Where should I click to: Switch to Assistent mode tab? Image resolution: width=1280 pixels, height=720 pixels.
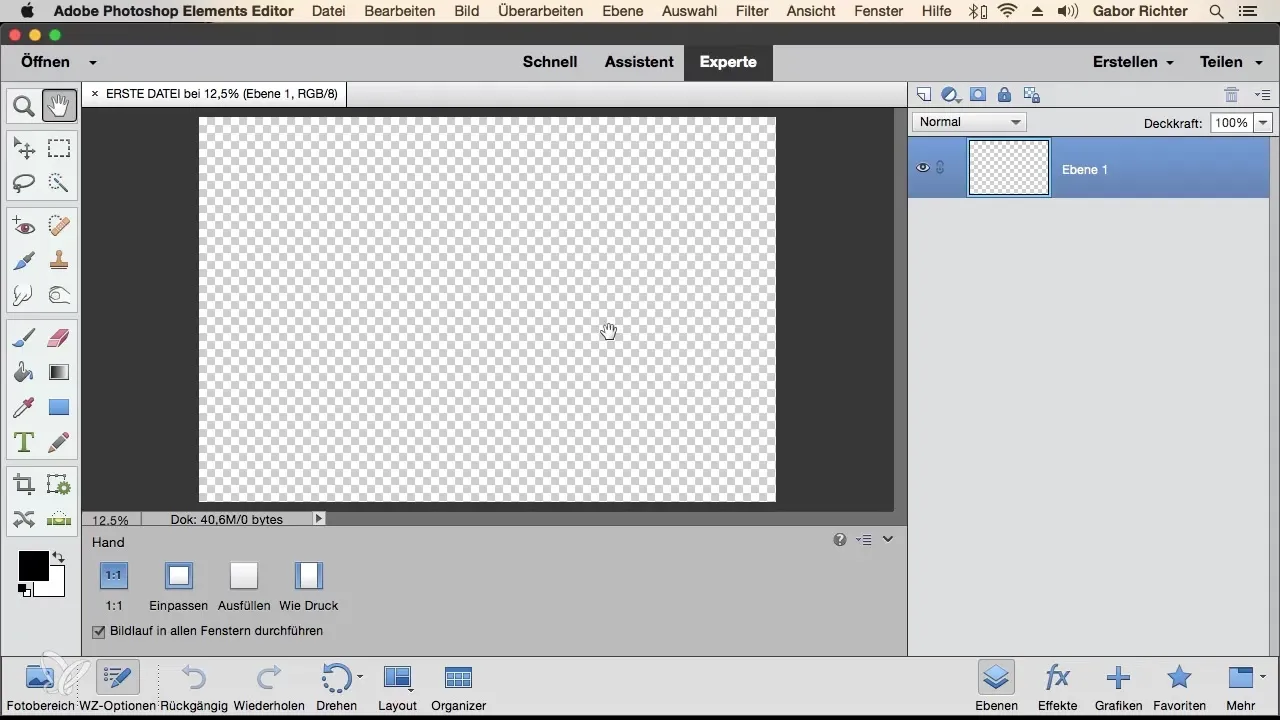639,62
